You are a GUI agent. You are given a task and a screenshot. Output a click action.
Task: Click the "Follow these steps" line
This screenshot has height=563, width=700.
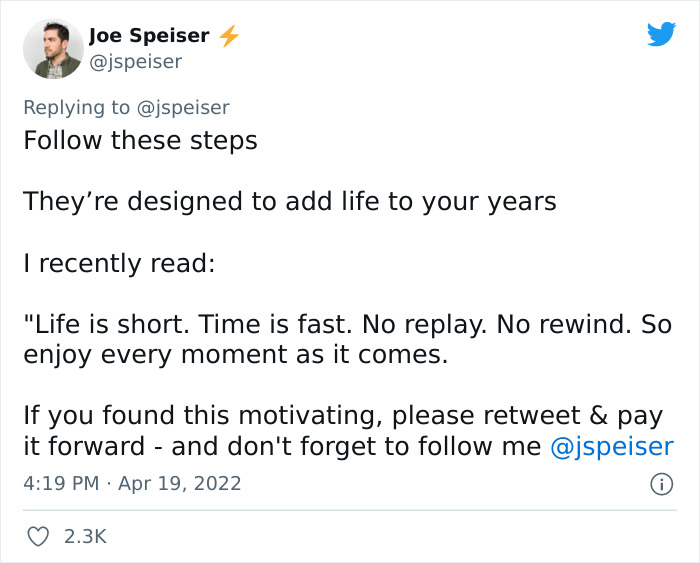[x=141, y=140]
